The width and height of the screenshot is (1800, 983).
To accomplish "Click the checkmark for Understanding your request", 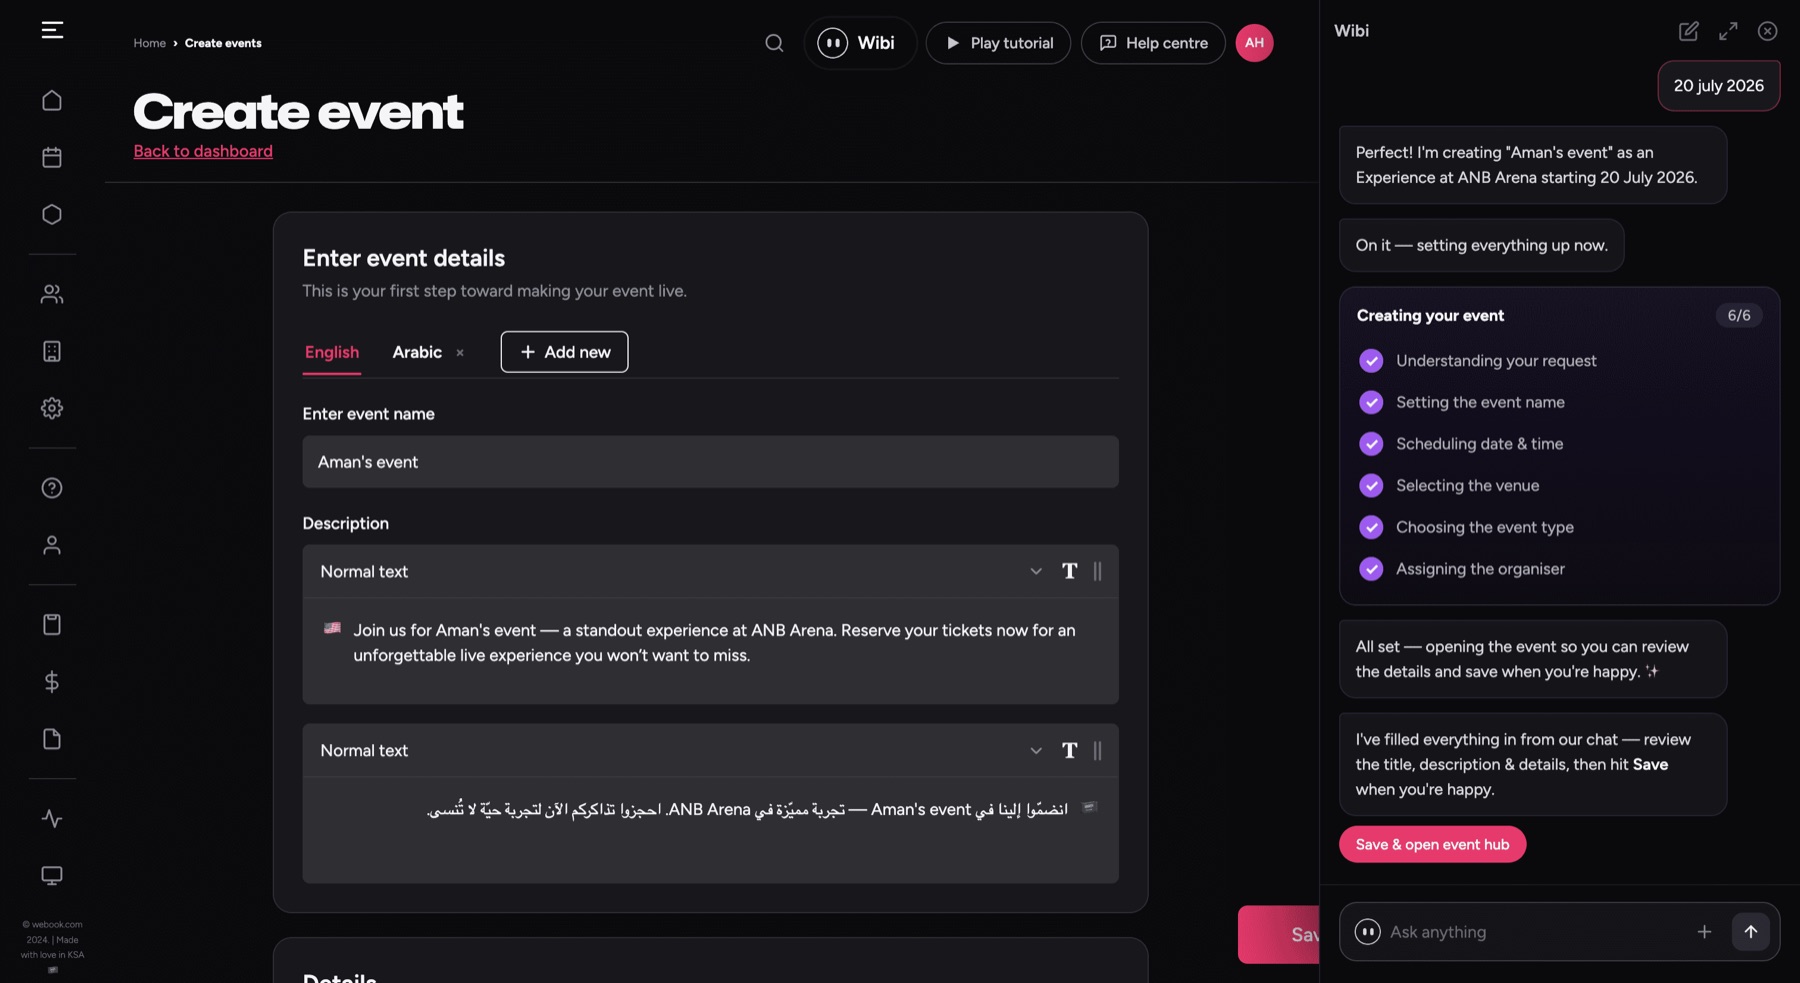I will (x=1371, y=361).
